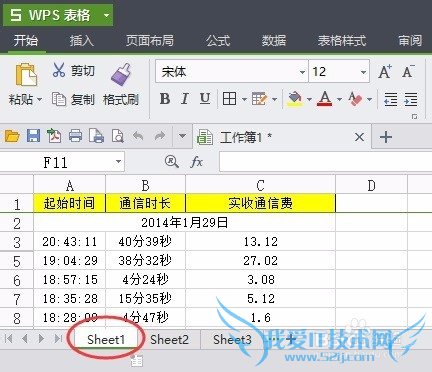Select row 3 header

point(17,242)
